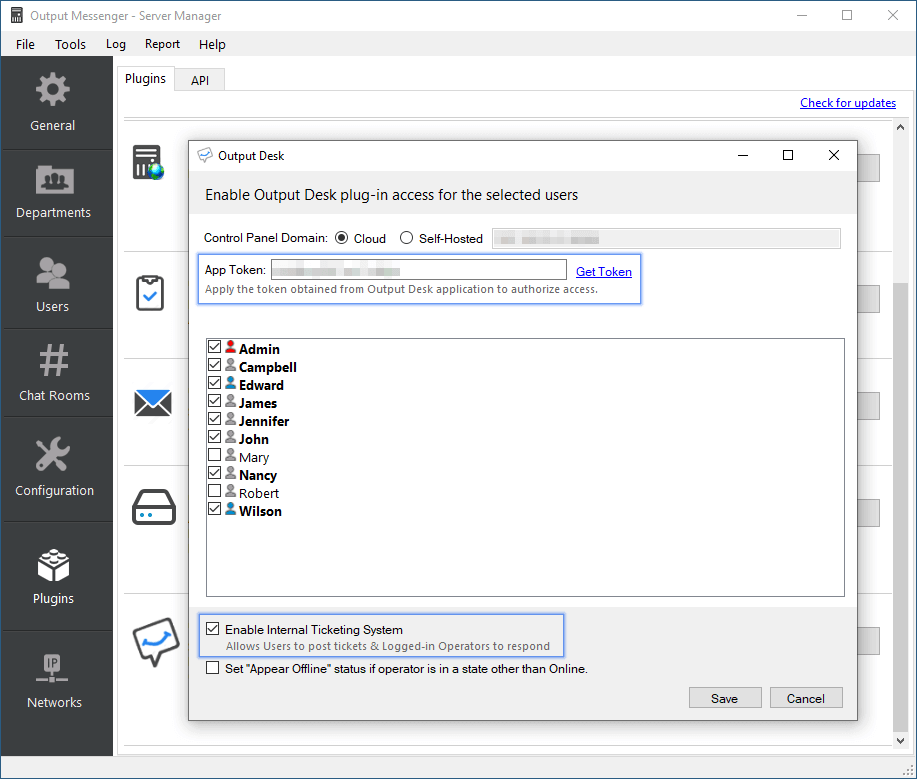
Task: Select the Edward user name
Action: pyautogui.click(x=261, y=385)
